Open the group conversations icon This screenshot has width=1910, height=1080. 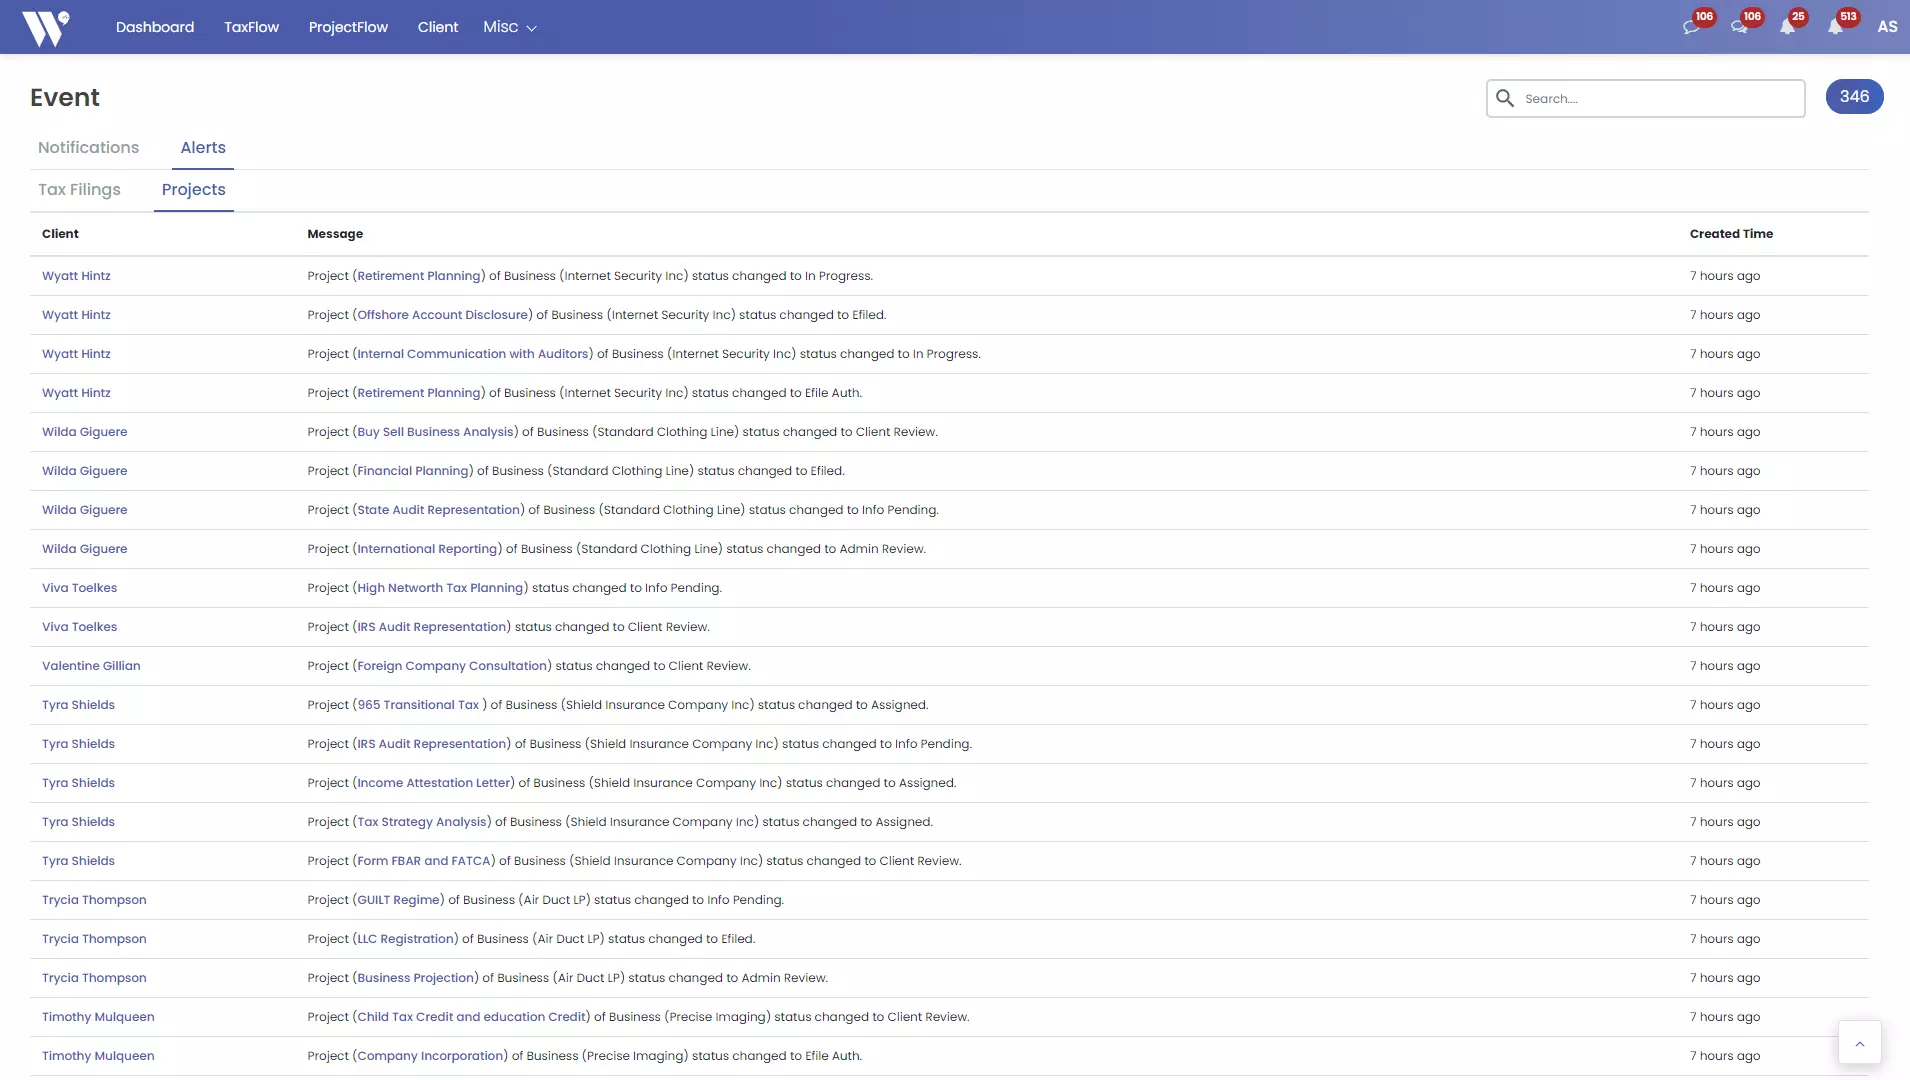click(x=1741, y=27)
